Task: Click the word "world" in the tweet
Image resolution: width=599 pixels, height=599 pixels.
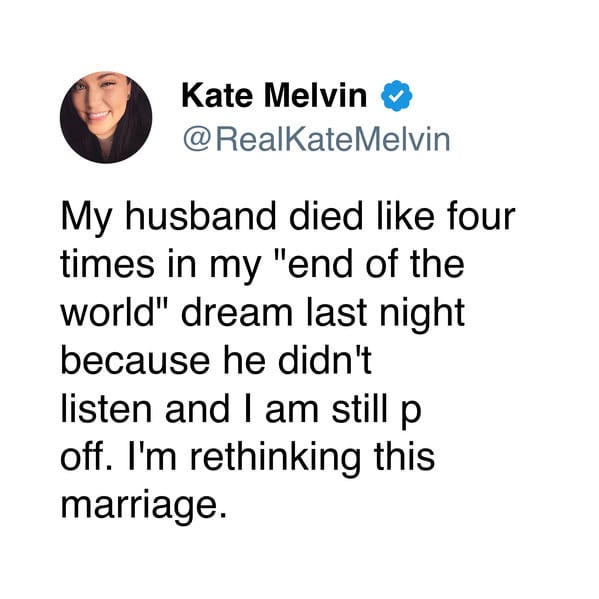Action: coord(107,312)
